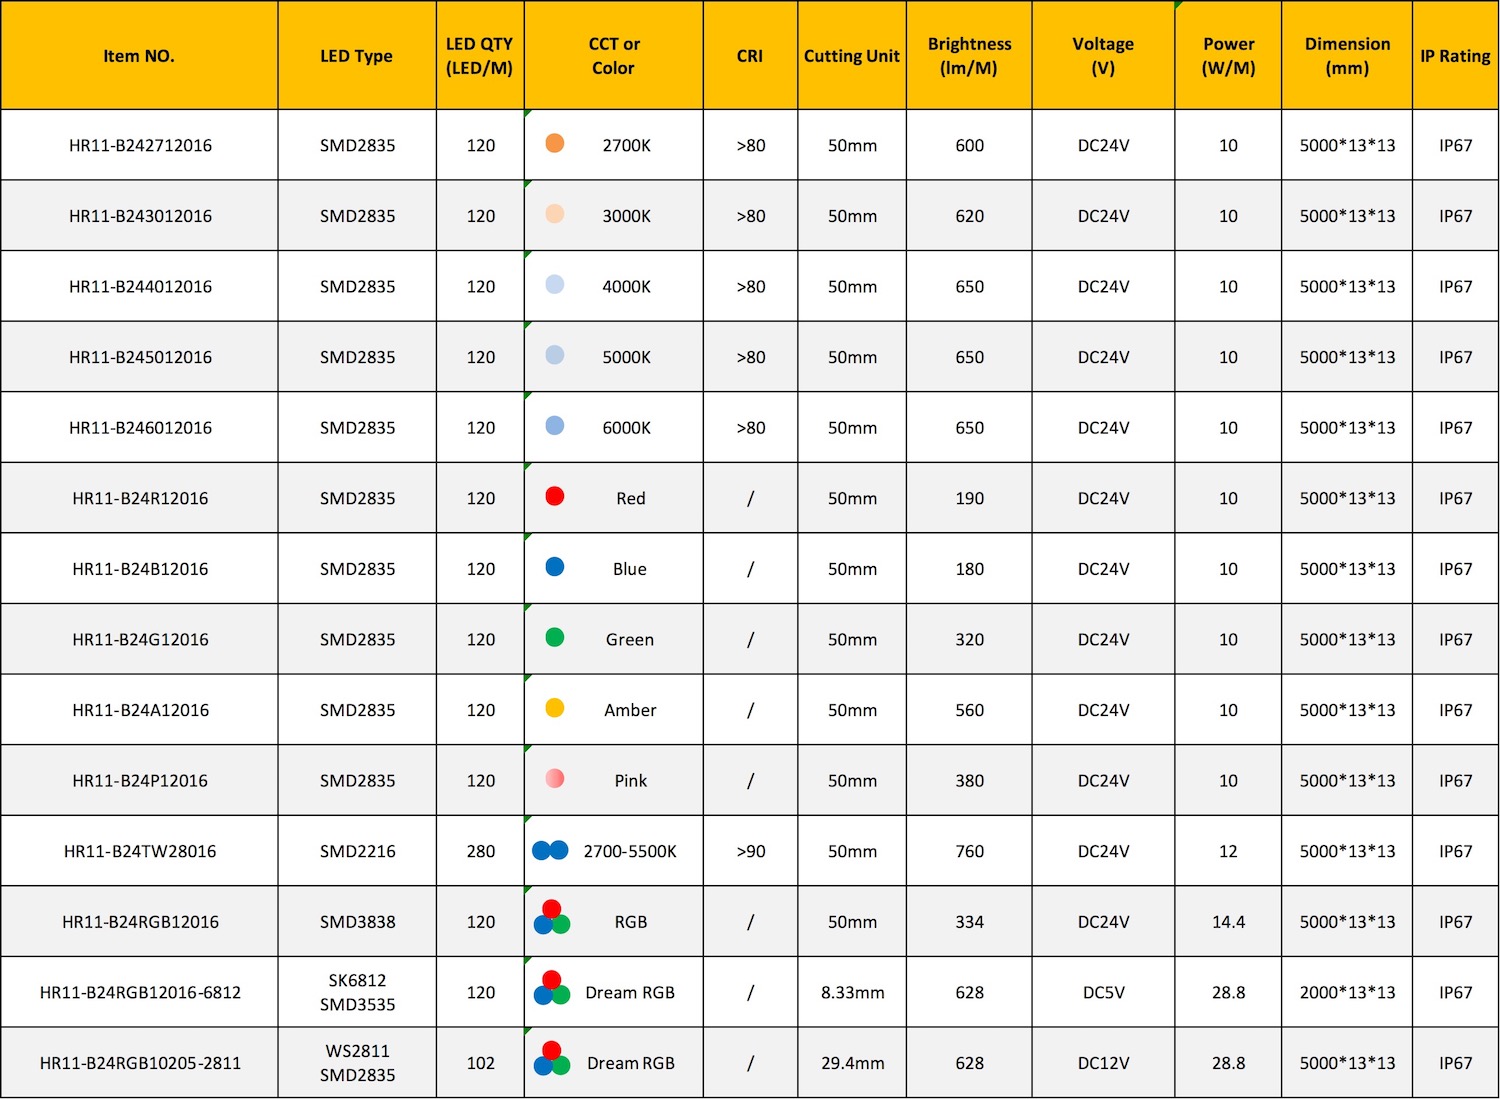1500x1099 pixels.
Task: Click the cell HR11-B242712016
Action: pos(139,145)
